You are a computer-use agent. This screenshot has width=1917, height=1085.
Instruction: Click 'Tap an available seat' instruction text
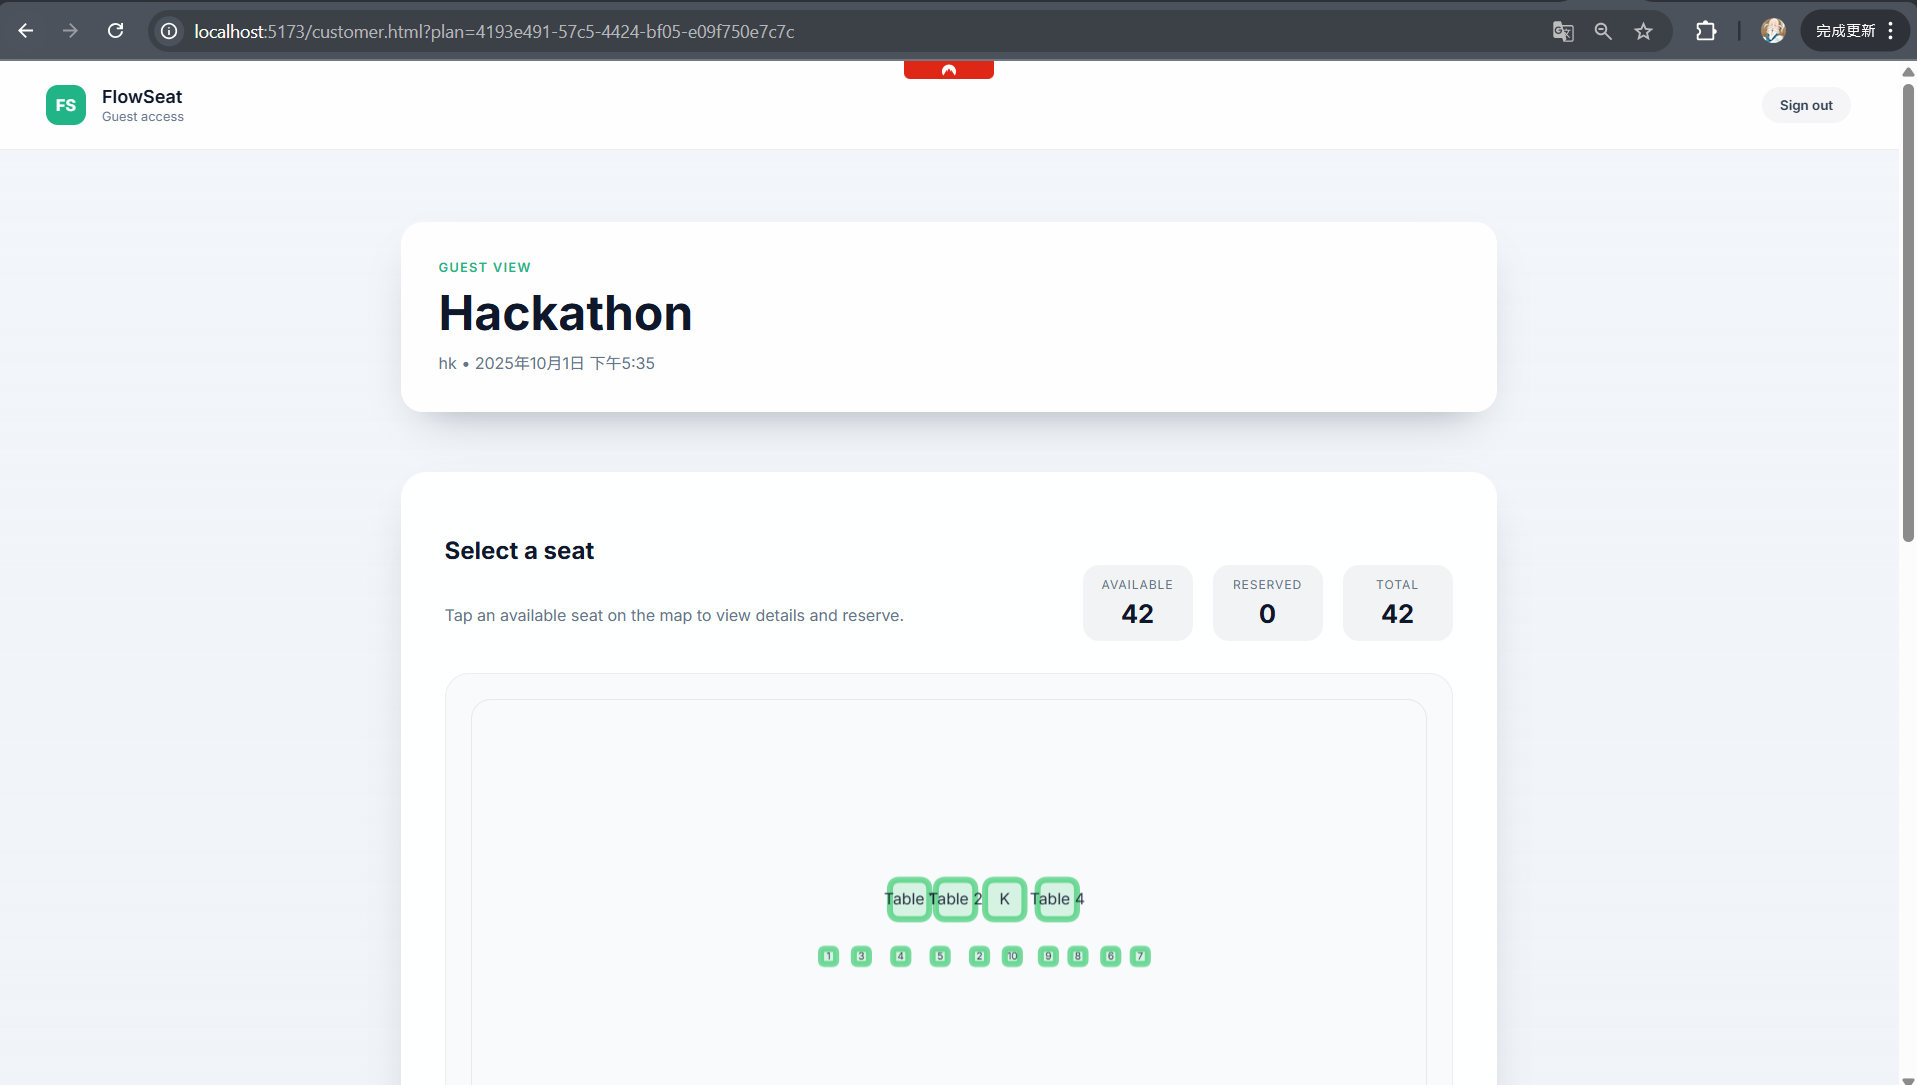tap(674, 615)
